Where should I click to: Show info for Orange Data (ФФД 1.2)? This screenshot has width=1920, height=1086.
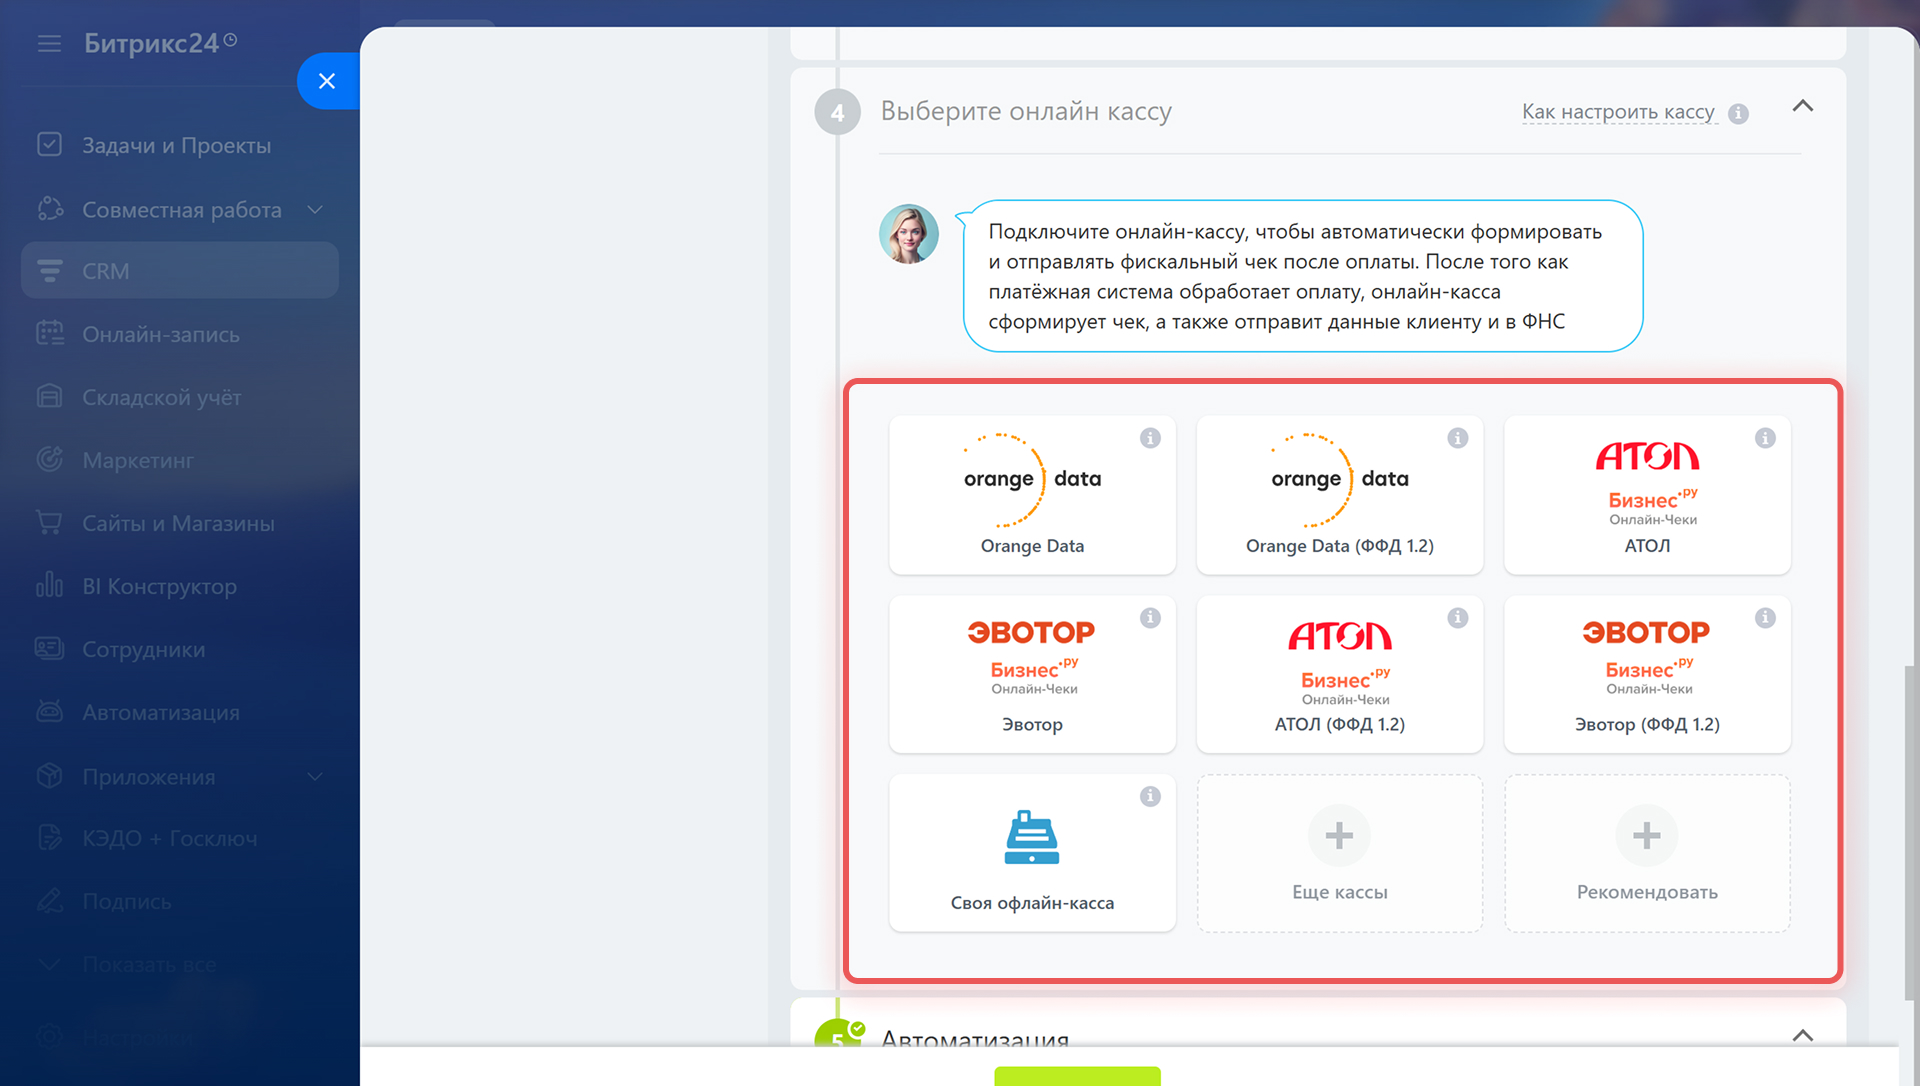1457,438
